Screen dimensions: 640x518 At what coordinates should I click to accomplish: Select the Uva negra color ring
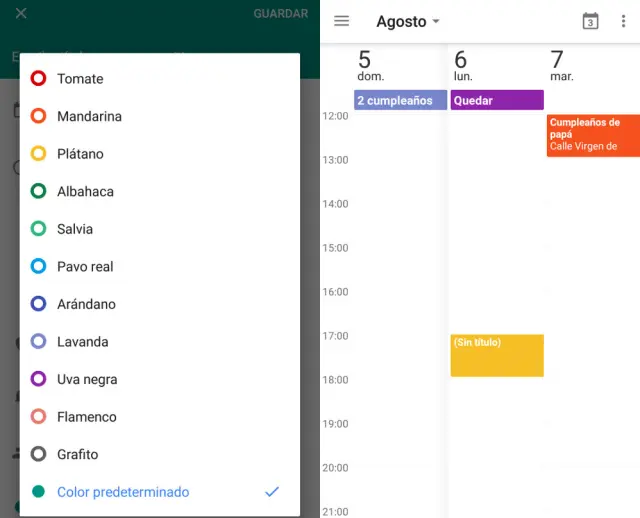[39, 379]
